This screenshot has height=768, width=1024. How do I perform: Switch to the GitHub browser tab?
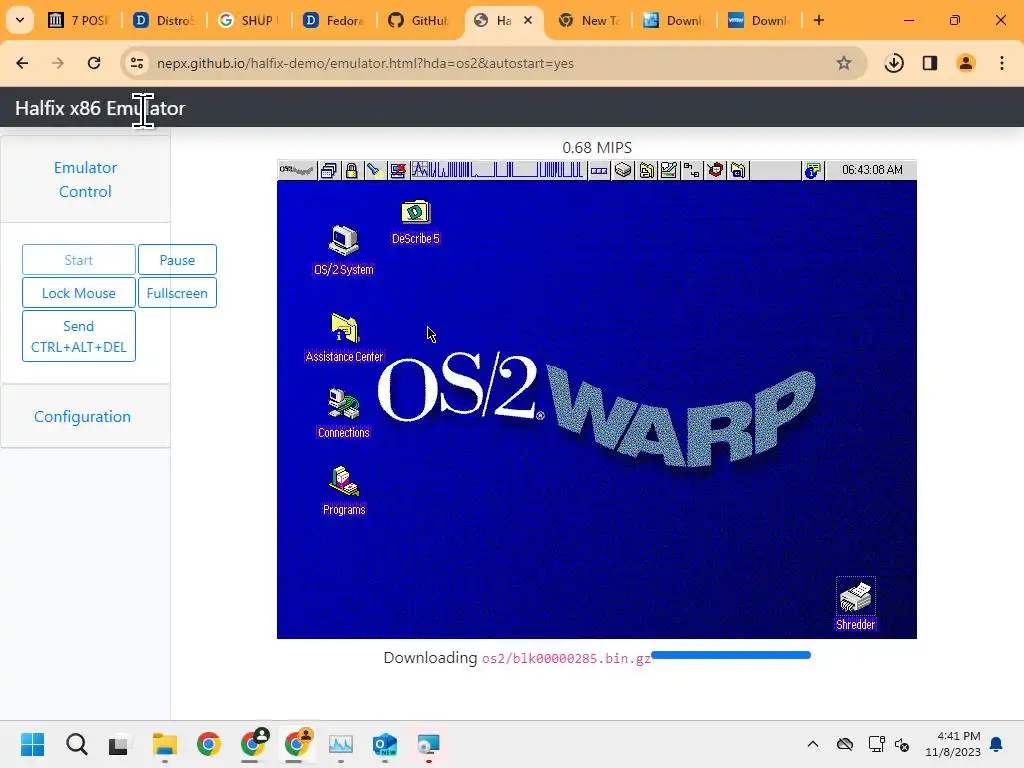419,20
